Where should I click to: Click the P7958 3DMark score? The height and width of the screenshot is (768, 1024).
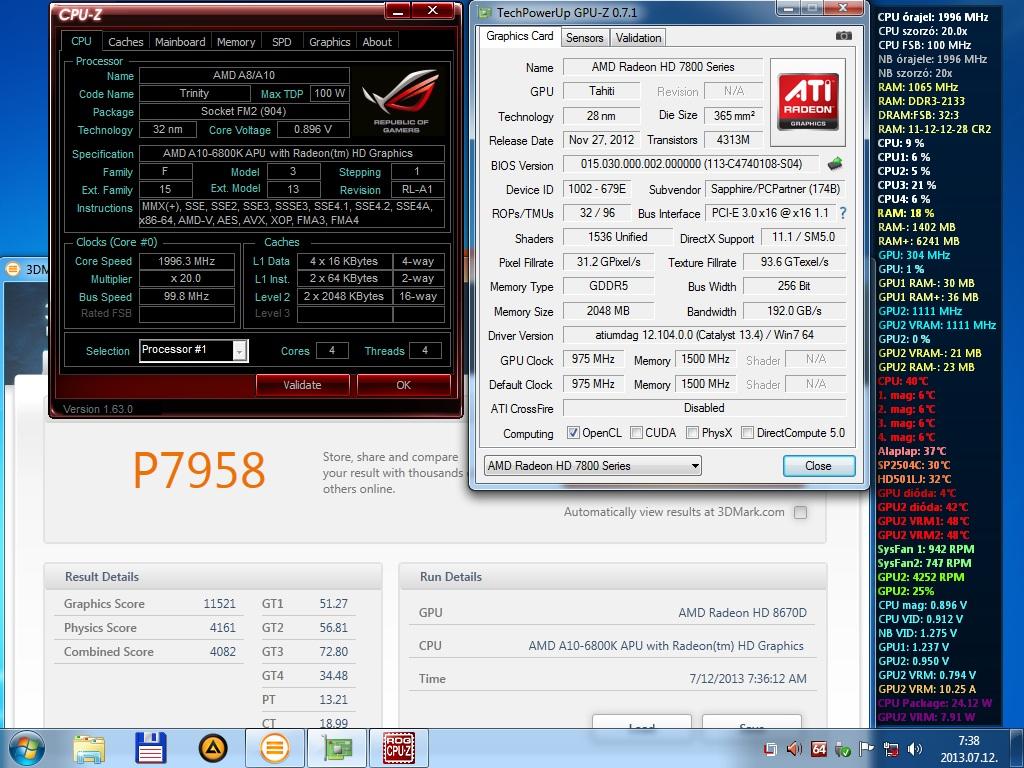[199, 470]
